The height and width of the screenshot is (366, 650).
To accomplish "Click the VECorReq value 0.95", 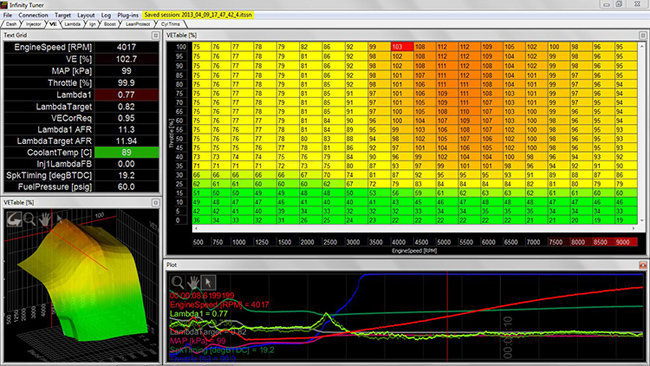I will 126,118.
